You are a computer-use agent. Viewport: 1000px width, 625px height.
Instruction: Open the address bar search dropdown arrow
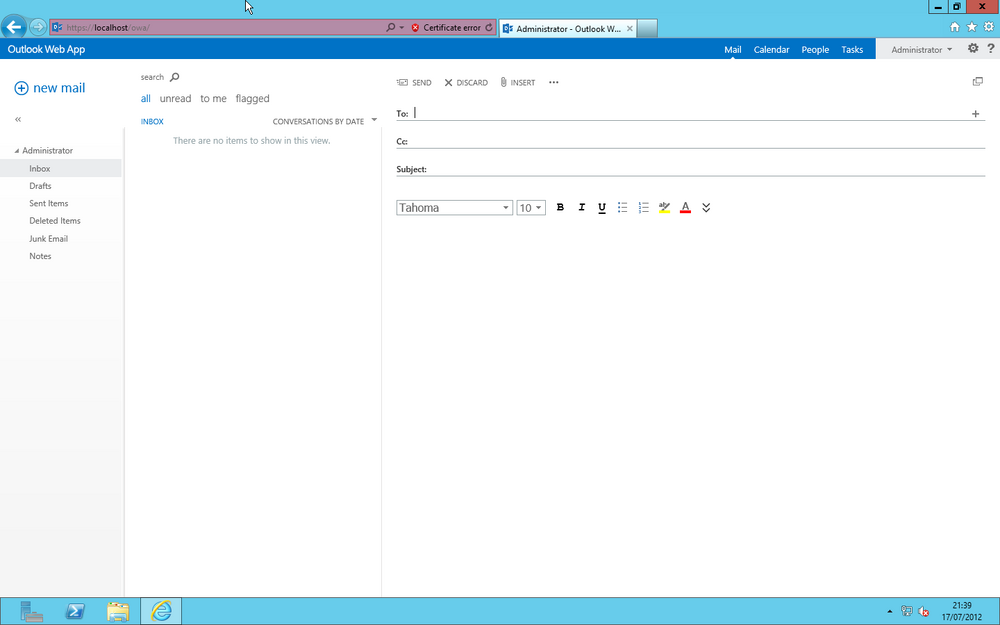point(402,27)
